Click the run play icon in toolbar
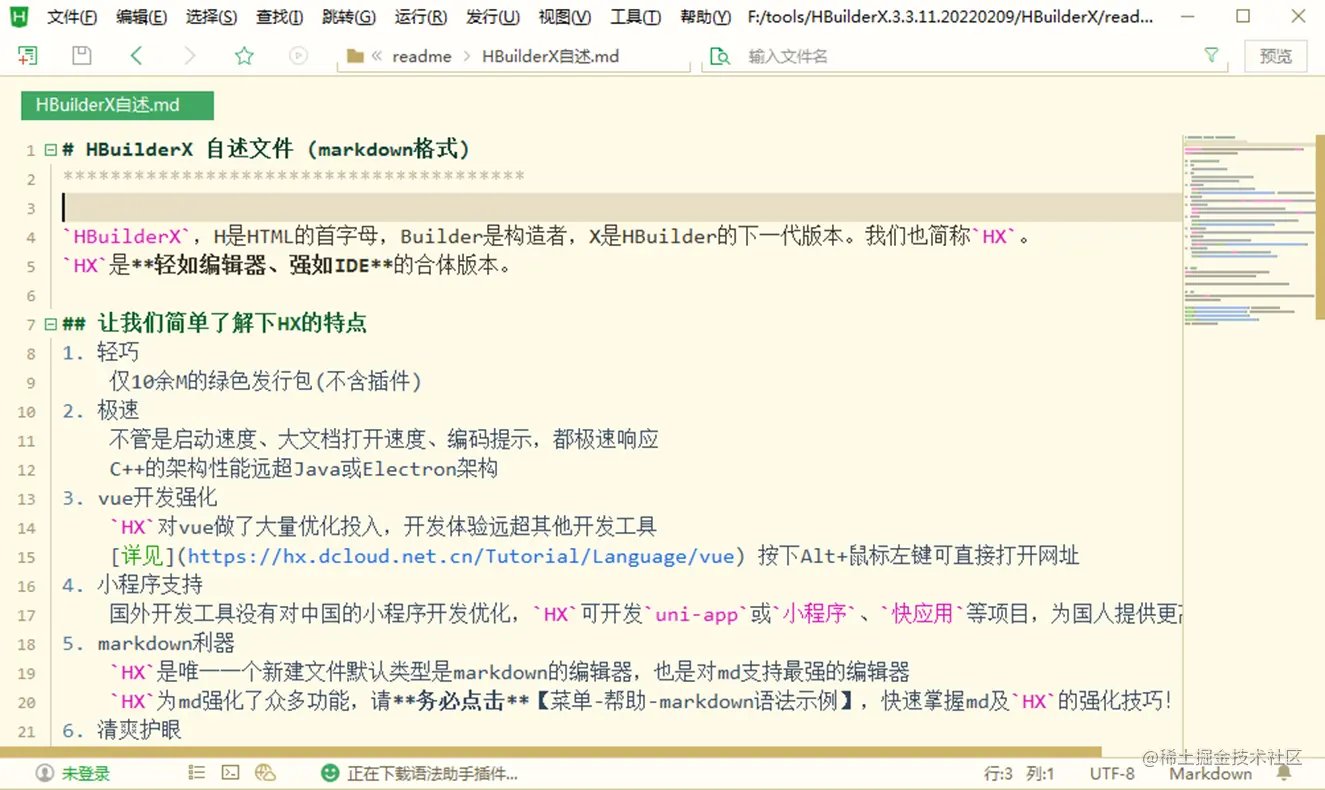The height and width of the screenshot is (790, 1325). [298, 56]
